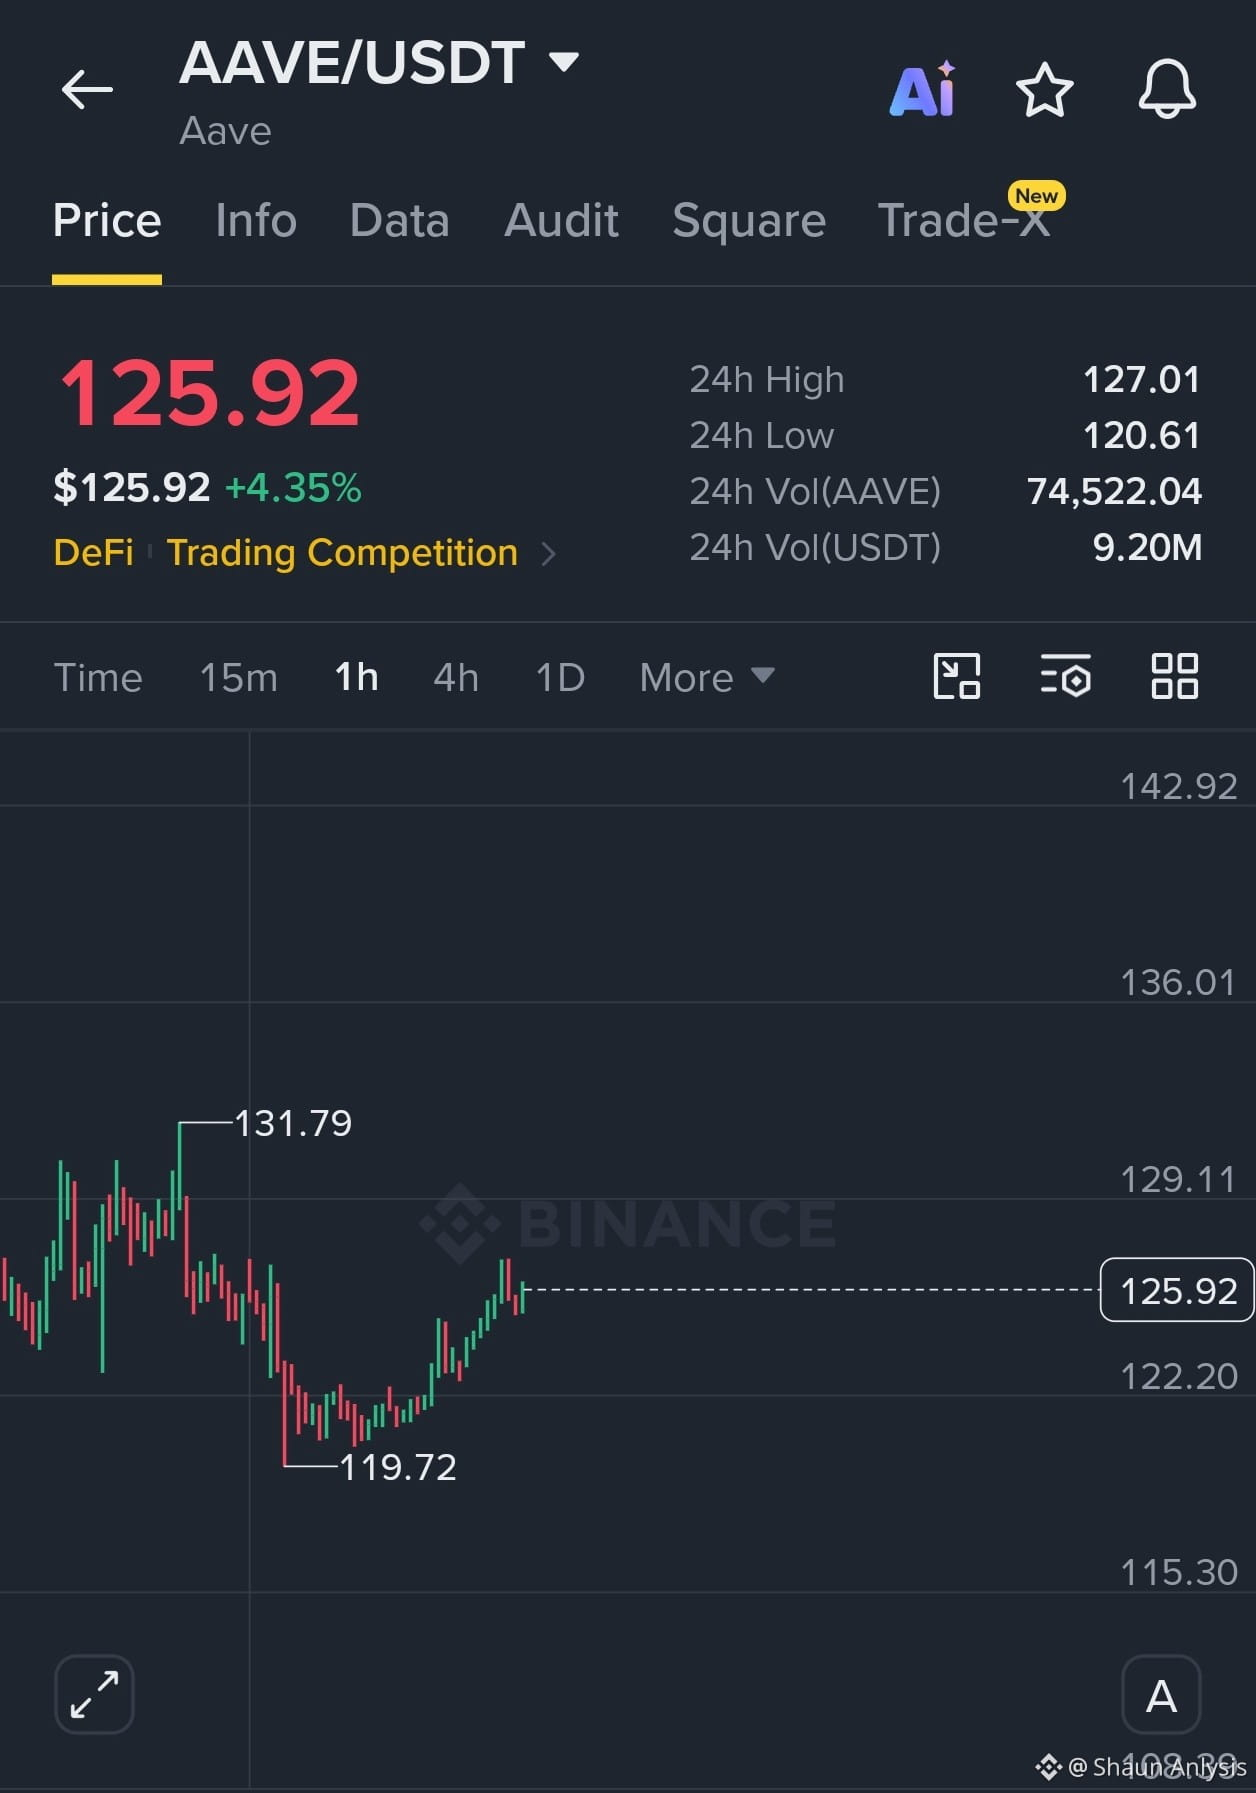The image size is (1256, 1793).
Task: Tap the 24h High value 127.01
Action: coord(1142,380)
